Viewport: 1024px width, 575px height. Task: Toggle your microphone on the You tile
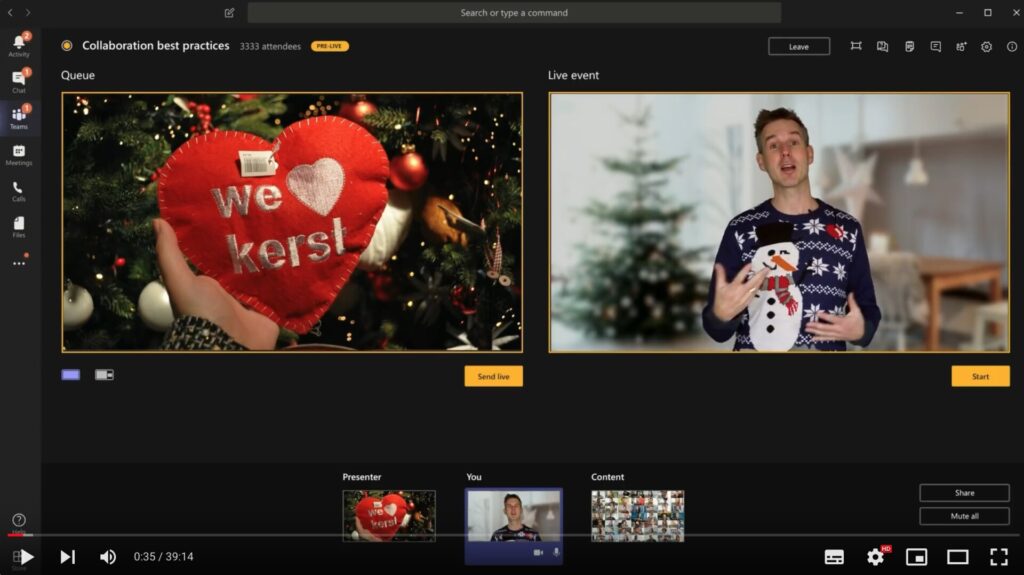[556, 552]
